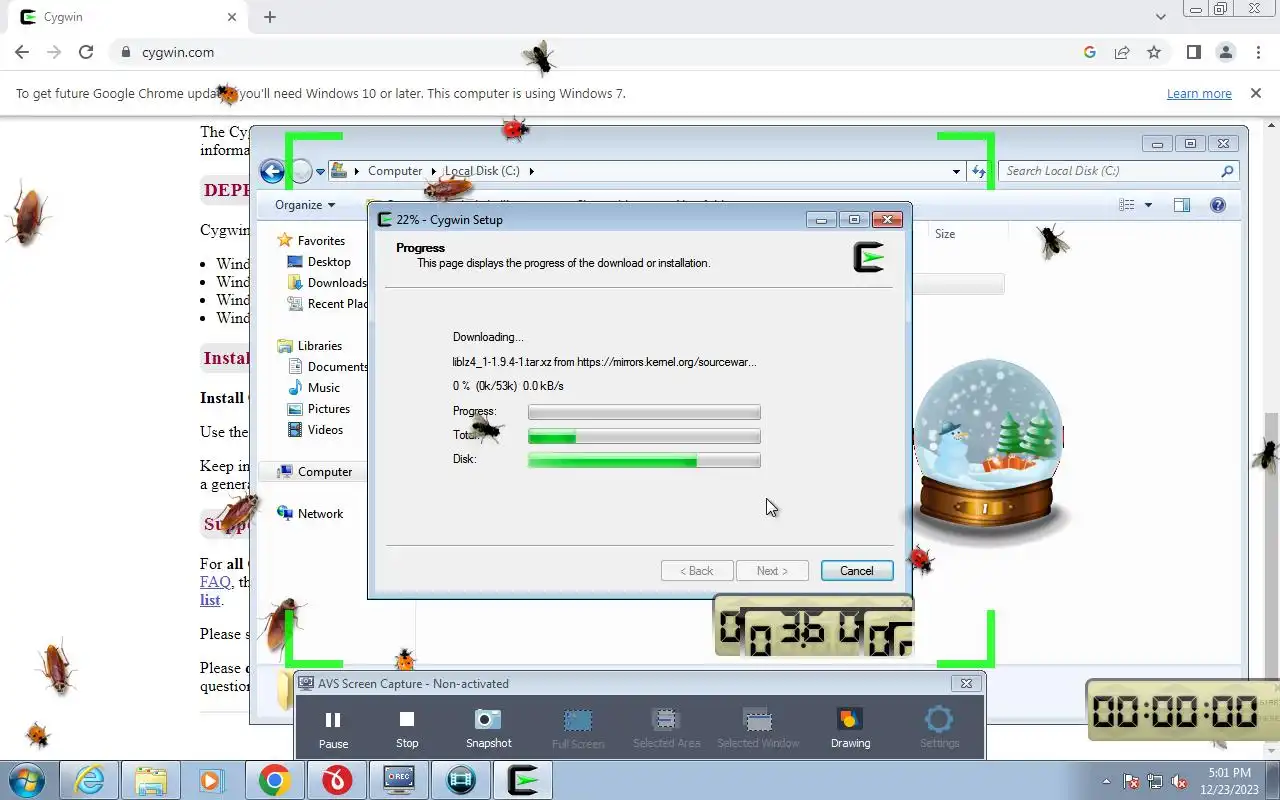
Task: Choose Selected Window capture mode
Action: [758, 729]
